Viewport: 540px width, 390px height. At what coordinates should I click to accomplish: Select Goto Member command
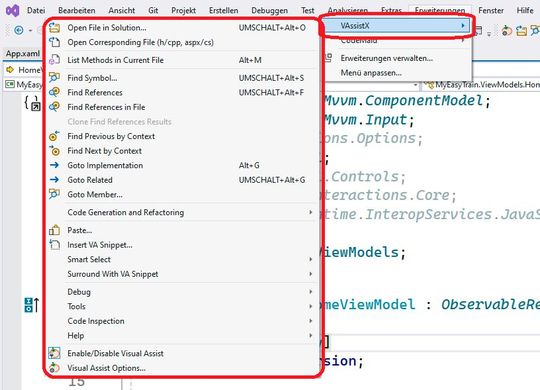[x=181, y=194]
